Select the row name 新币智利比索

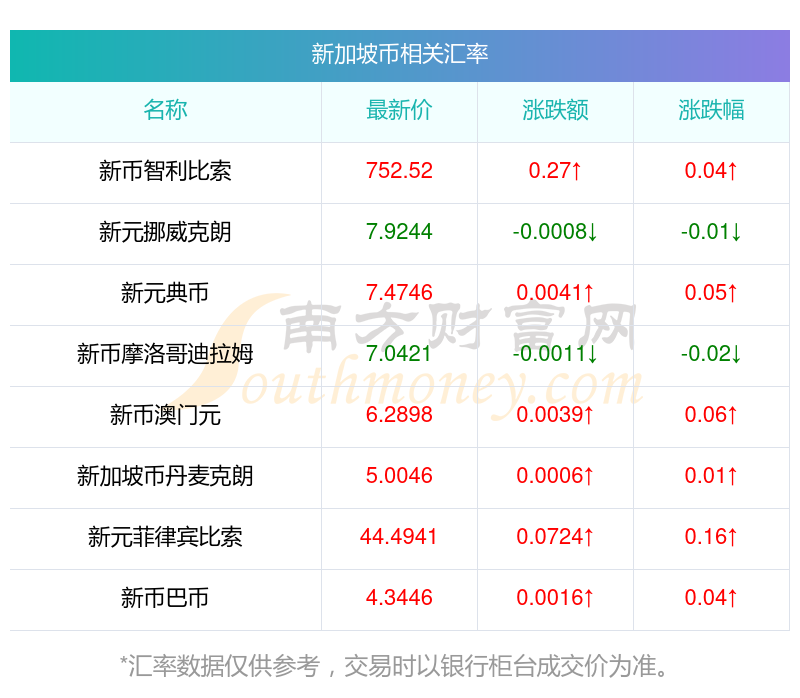(x=165, y=171)
